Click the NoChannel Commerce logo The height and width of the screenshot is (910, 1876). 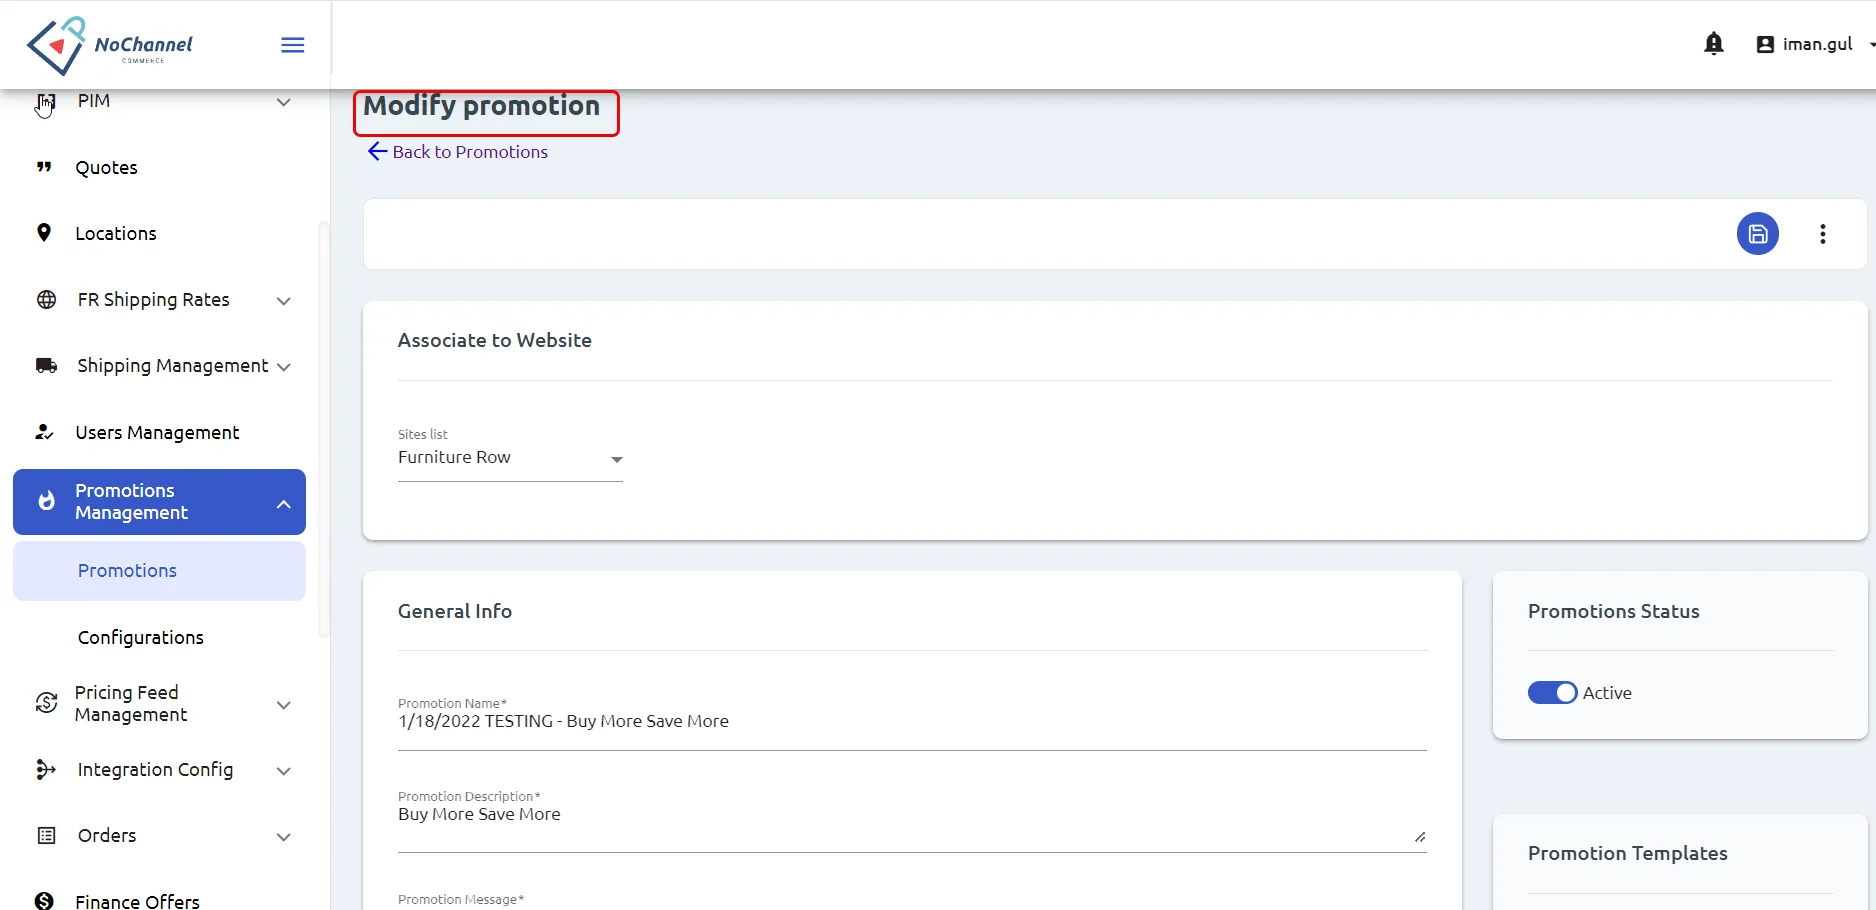click(x=110, y=45)
